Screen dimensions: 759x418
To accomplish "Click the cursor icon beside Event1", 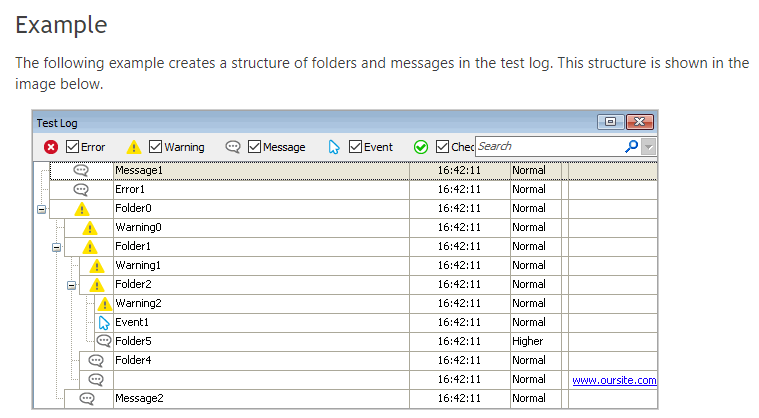I will 104,322.
